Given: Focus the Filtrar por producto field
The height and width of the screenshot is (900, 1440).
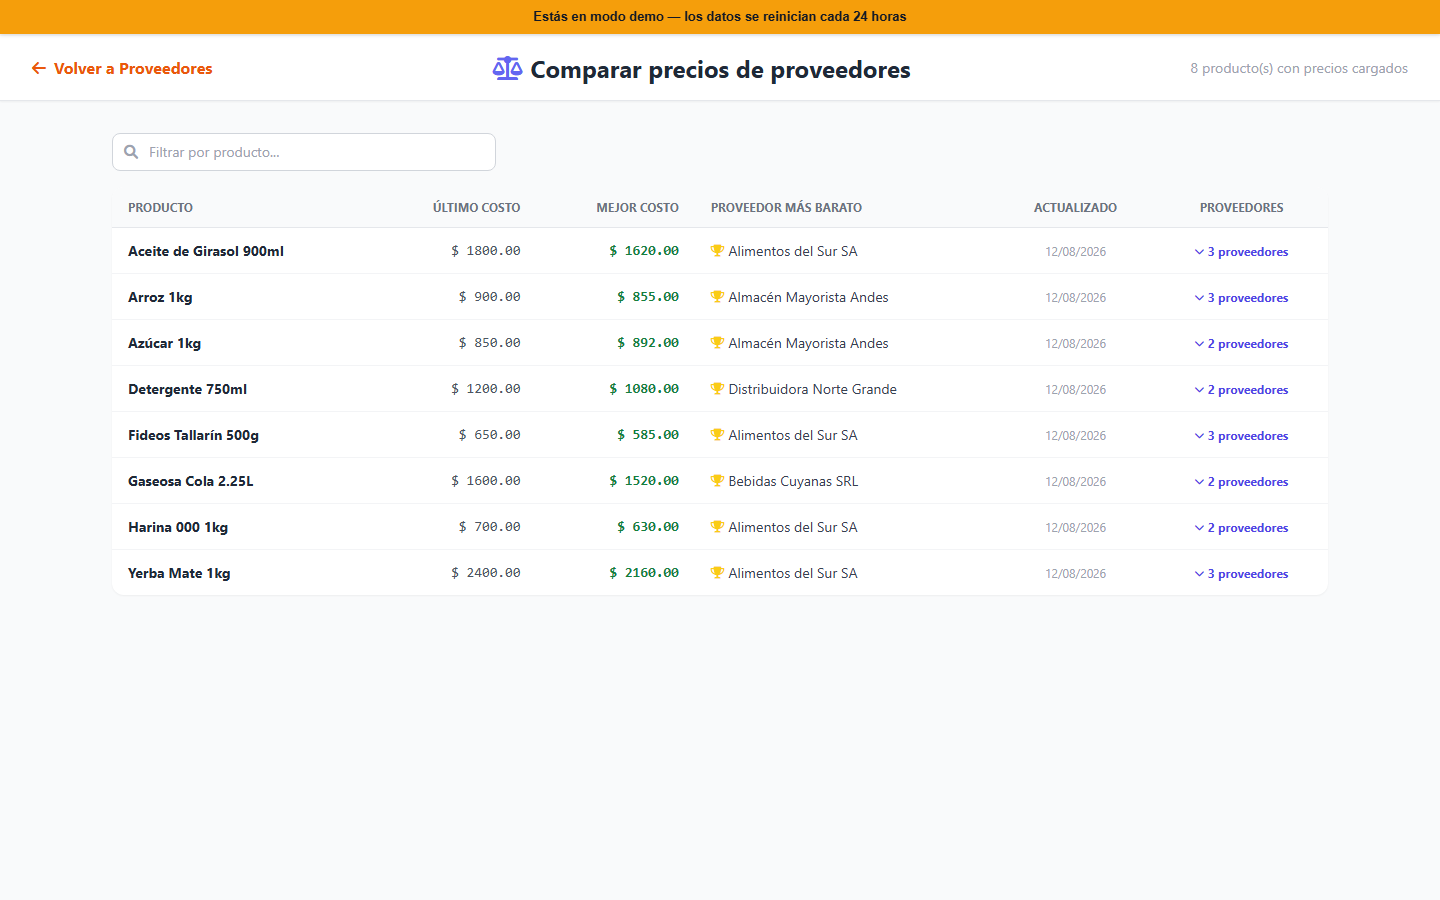Looking at the screenshot, I should [304, 152].
